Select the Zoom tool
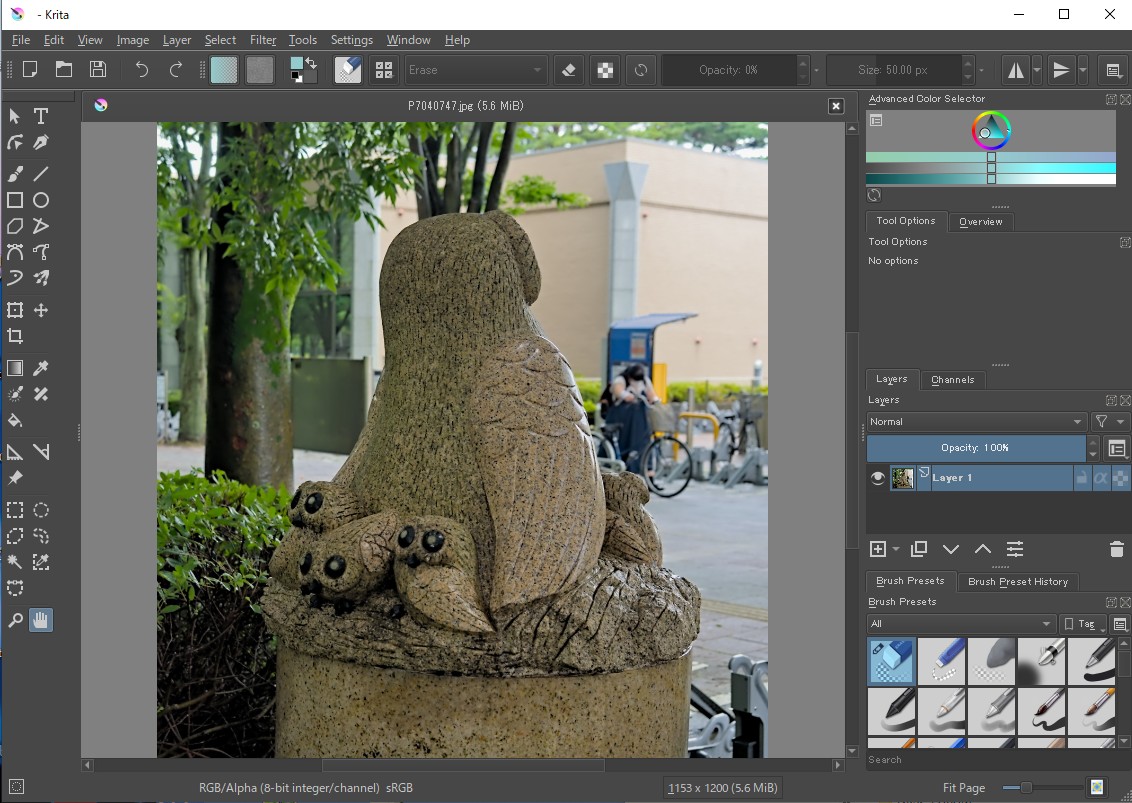Image resolution: width=1132 pixels, height=803 pixels. 15,620
